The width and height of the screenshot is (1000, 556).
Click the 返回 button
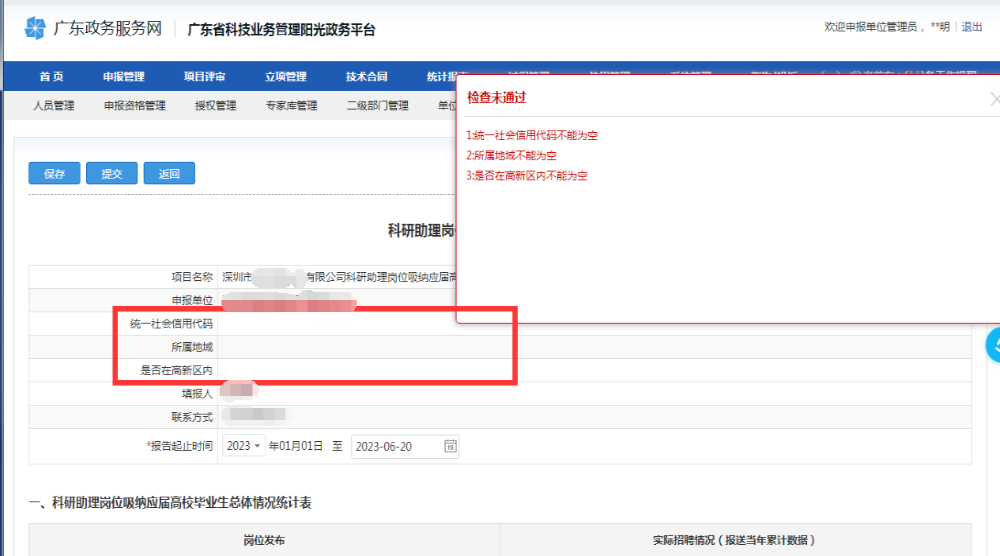[169, 174]
